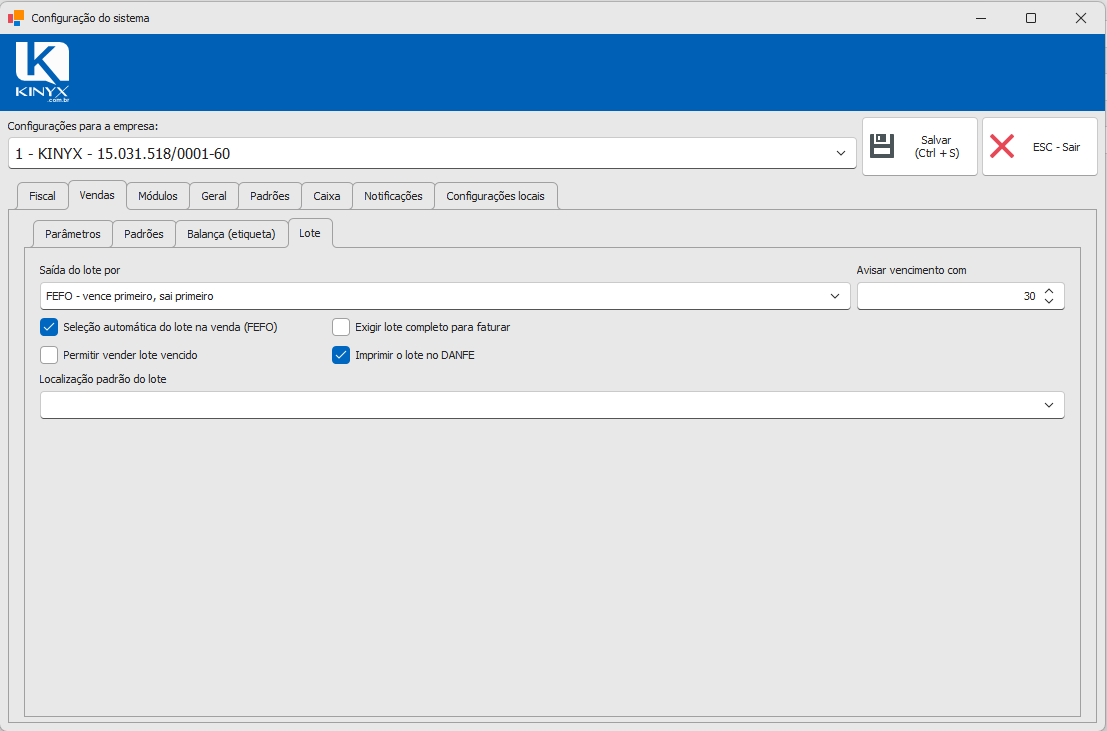Viewport: 1107px width, 731px height.
Task: Open the Caixa tab
Action: [x=327, y=196]
